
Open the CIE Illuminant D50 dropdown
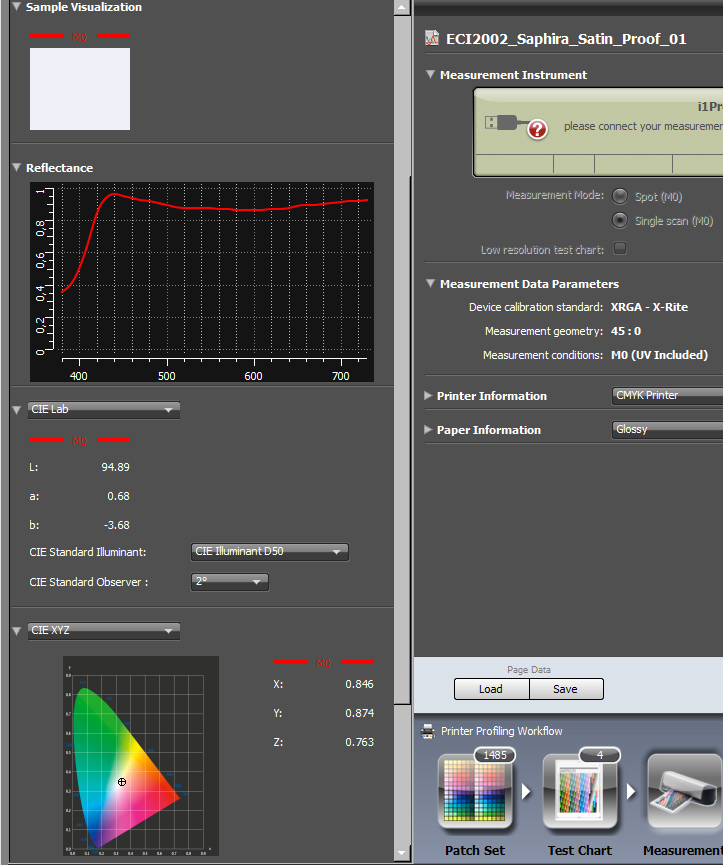pos(270,552)
